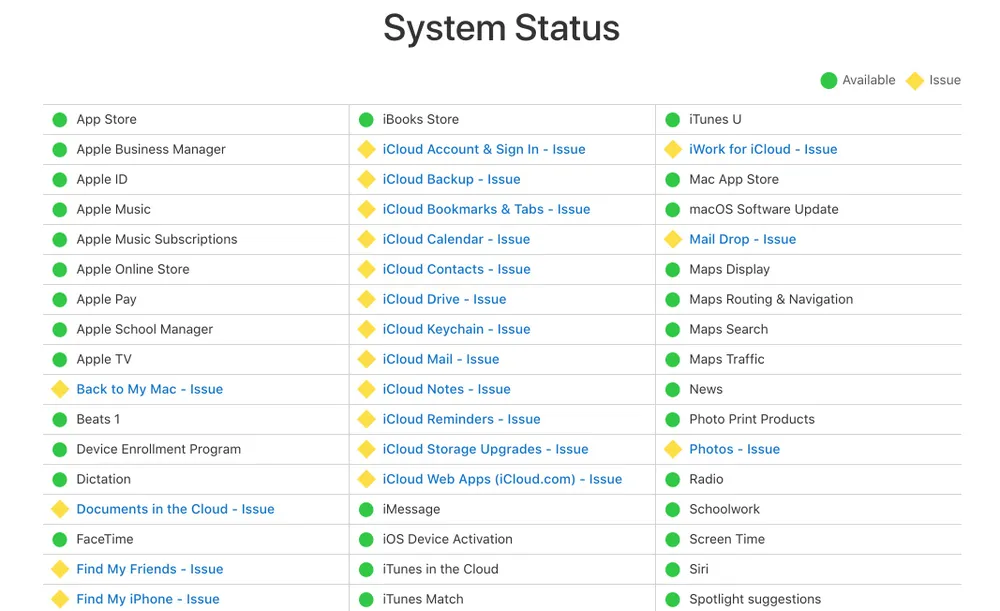Select the iCloud Storage Upgrades issue link
Viewport: 1000px width, 611px height.
(485, 449)
